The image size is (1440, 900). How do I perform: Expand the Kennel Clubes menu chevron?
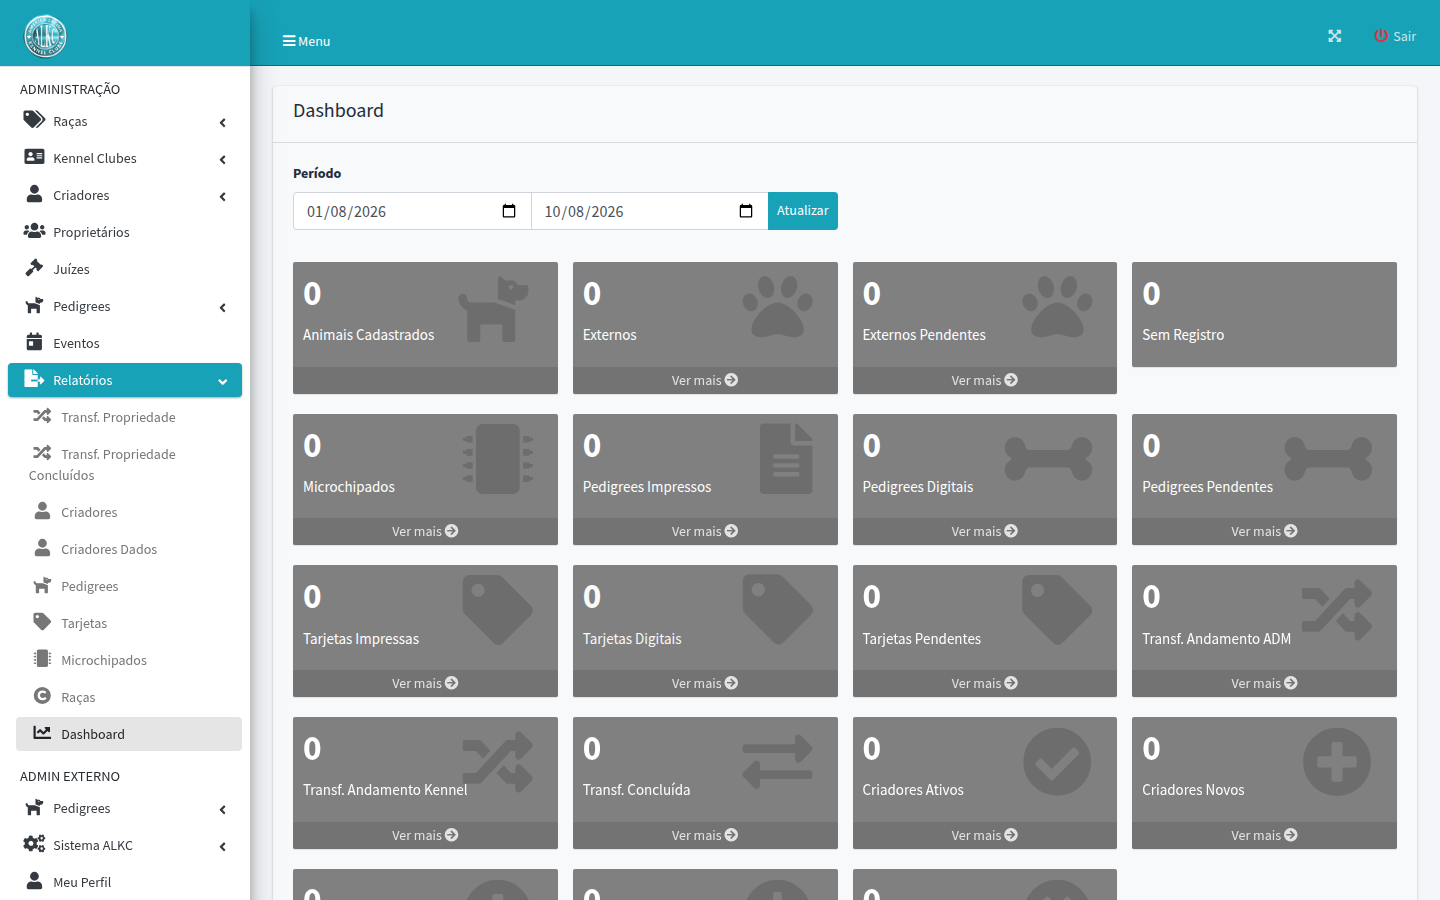coord(222,160)
